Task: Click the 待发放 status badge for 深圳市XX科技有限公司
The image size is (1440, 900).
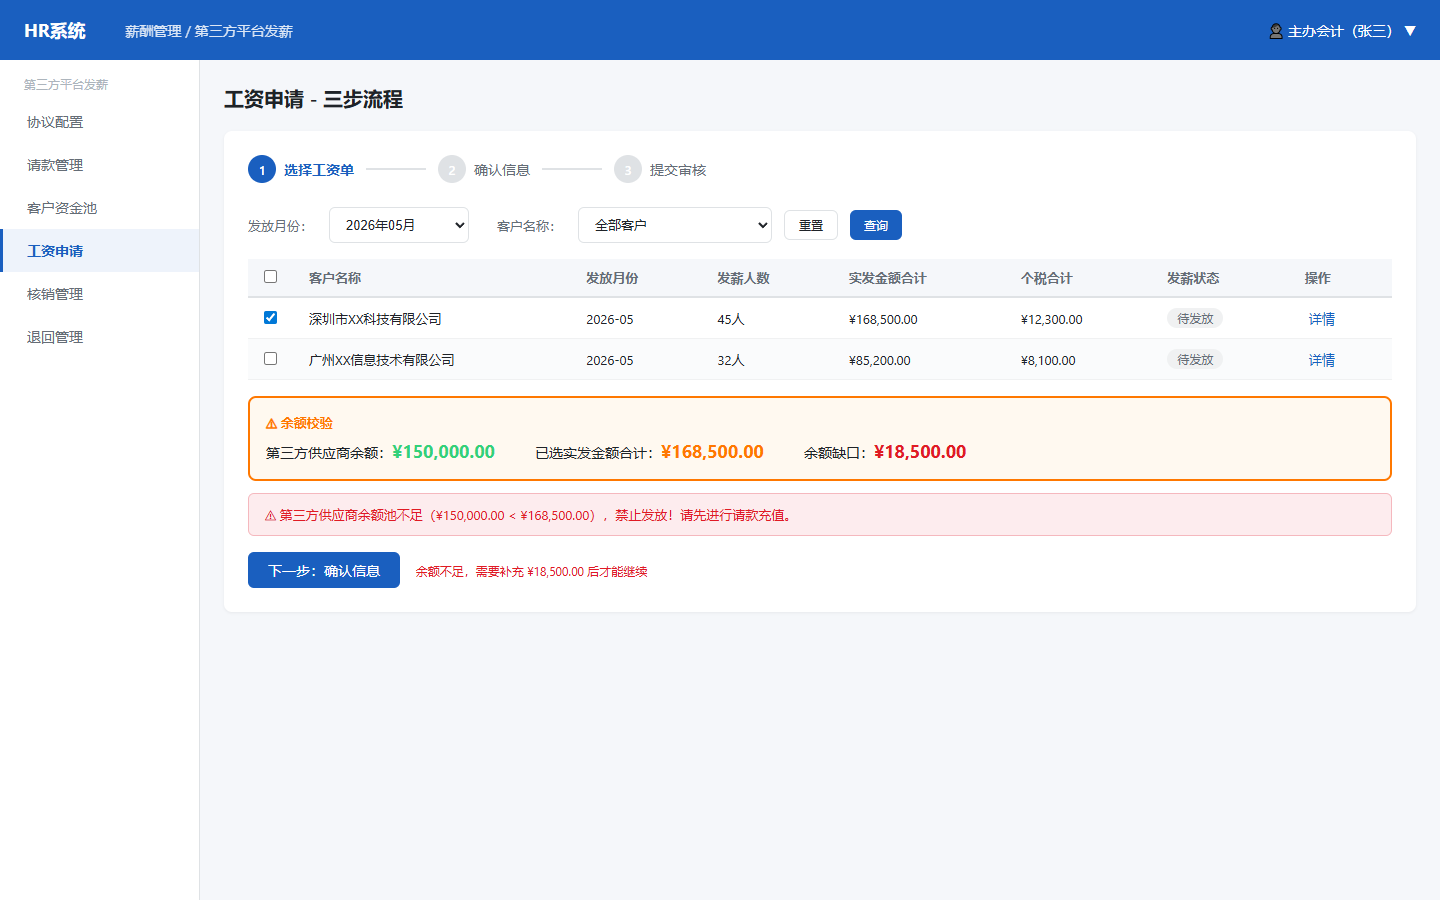Action: 1195,319
